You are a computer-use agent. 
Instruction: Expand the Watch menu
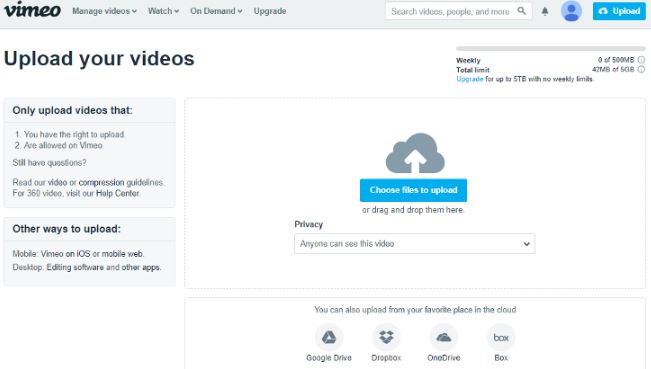click(163, 11)
